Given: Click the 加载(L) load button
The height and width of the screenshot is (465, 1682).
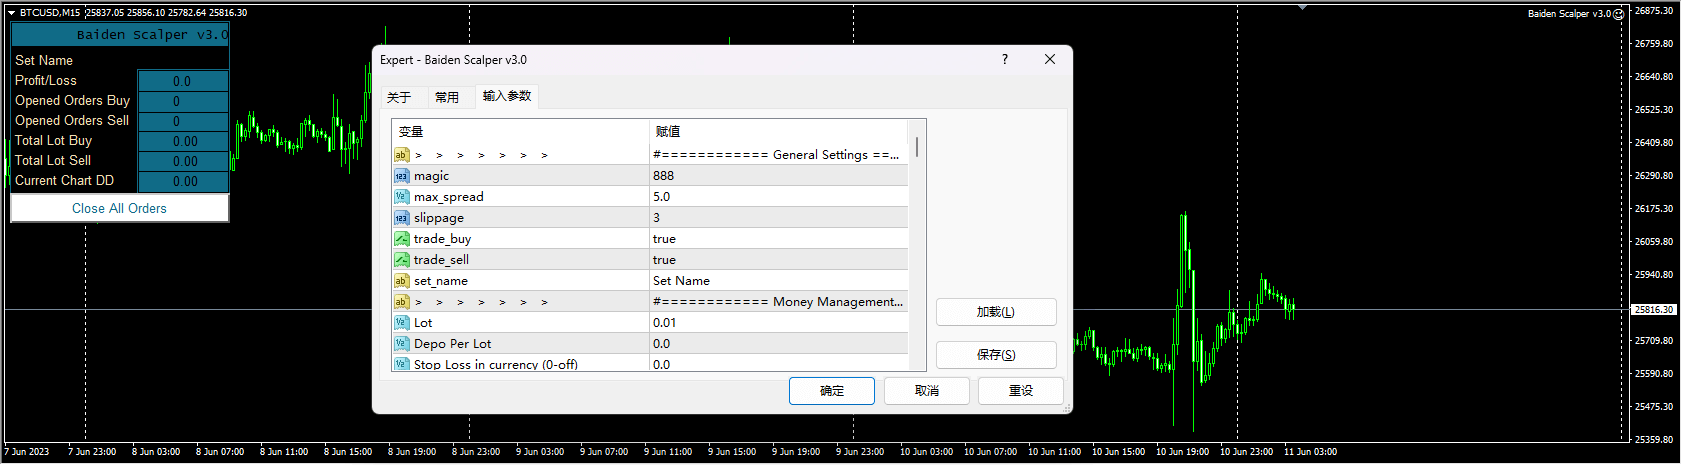Looking at the screenshot, I should pos(996,312).
